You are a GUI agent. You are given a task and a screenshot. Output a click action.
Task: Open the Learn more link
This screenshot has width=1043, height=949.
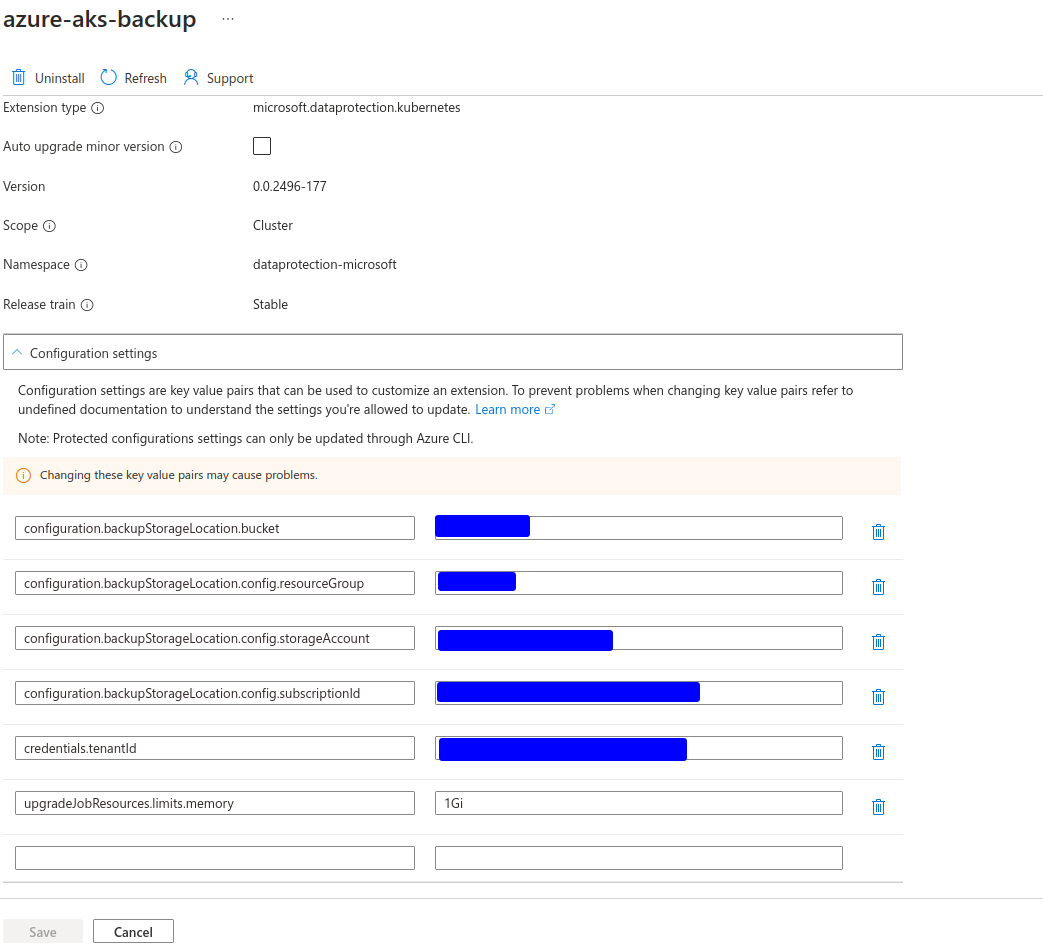[508, 410]
